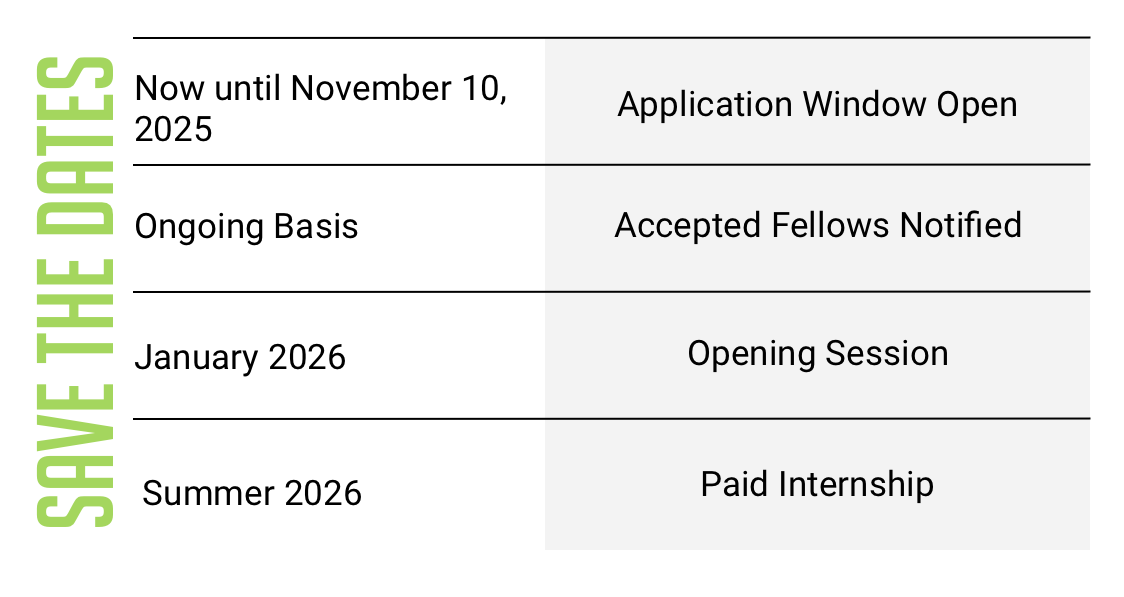The width and height of the screenshot is (1124, 597).
Task: Click the word "Internship" in the last row
Action: point(856,484)
